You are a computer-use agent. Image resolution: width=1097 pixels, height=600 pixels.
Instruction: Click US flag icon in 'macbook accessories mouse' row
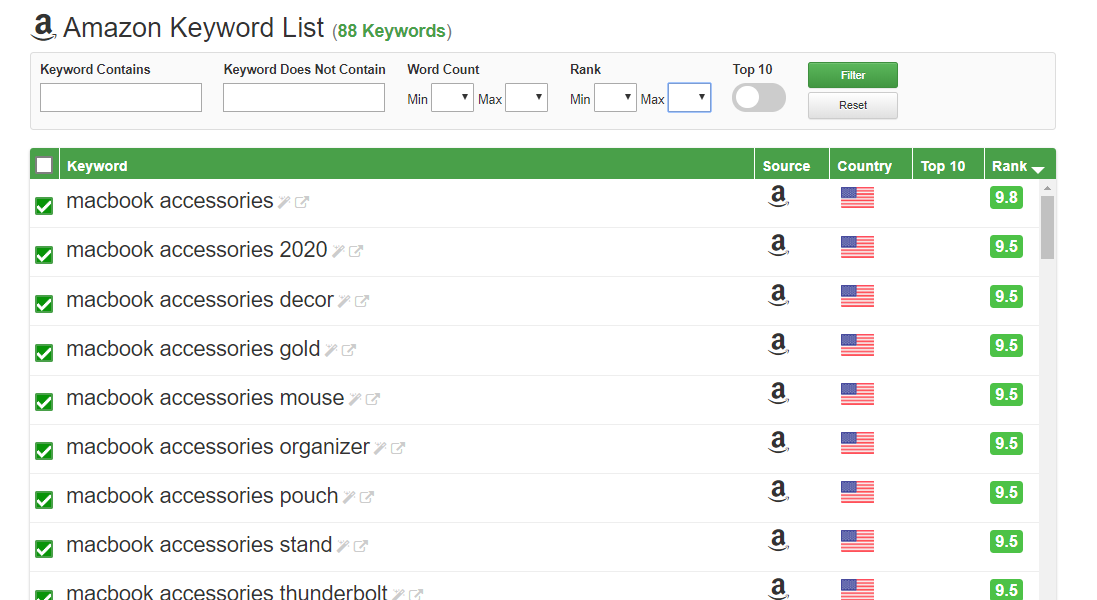click(857, 394)
